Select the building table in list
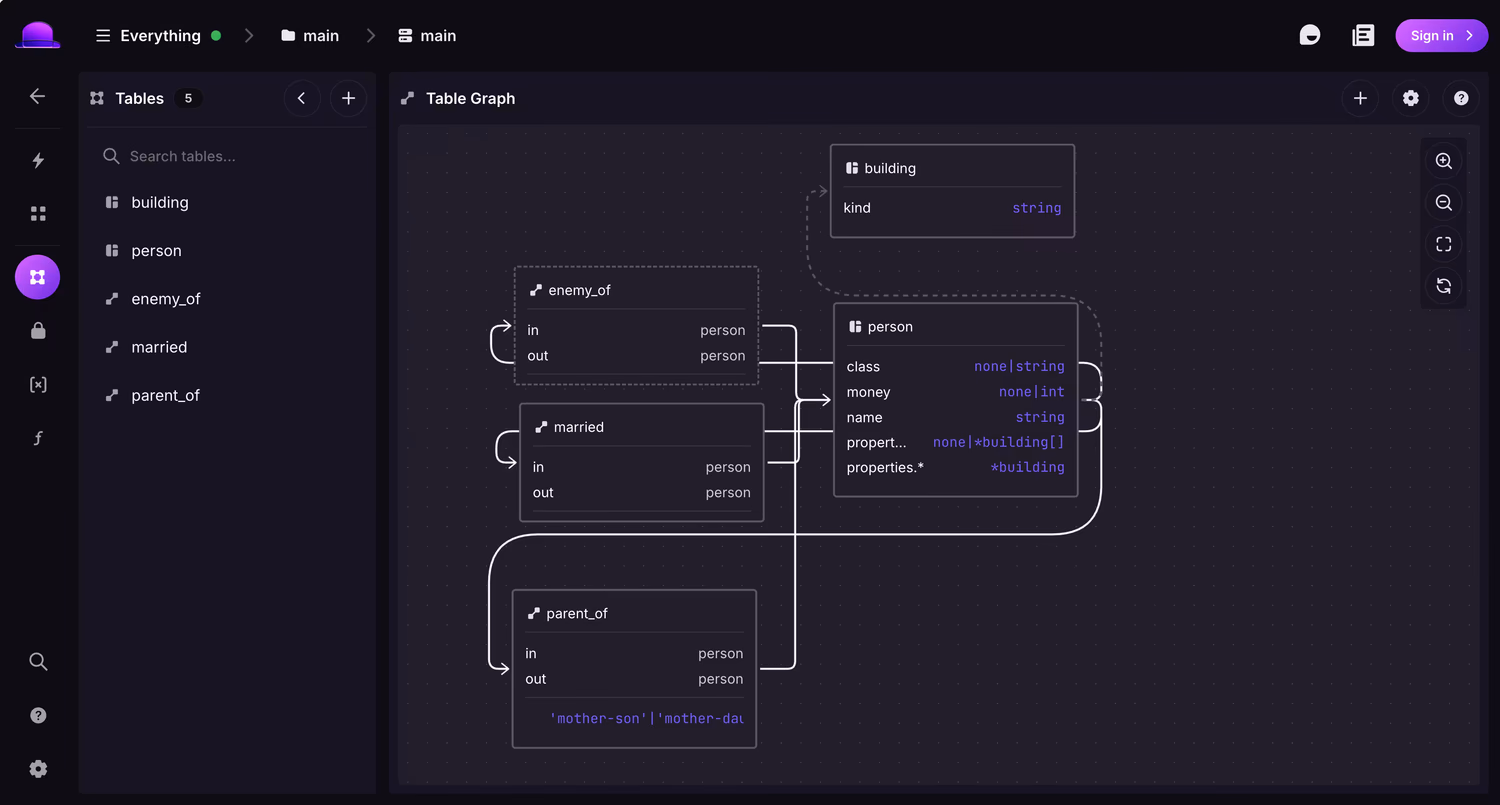 pos(228,202)
